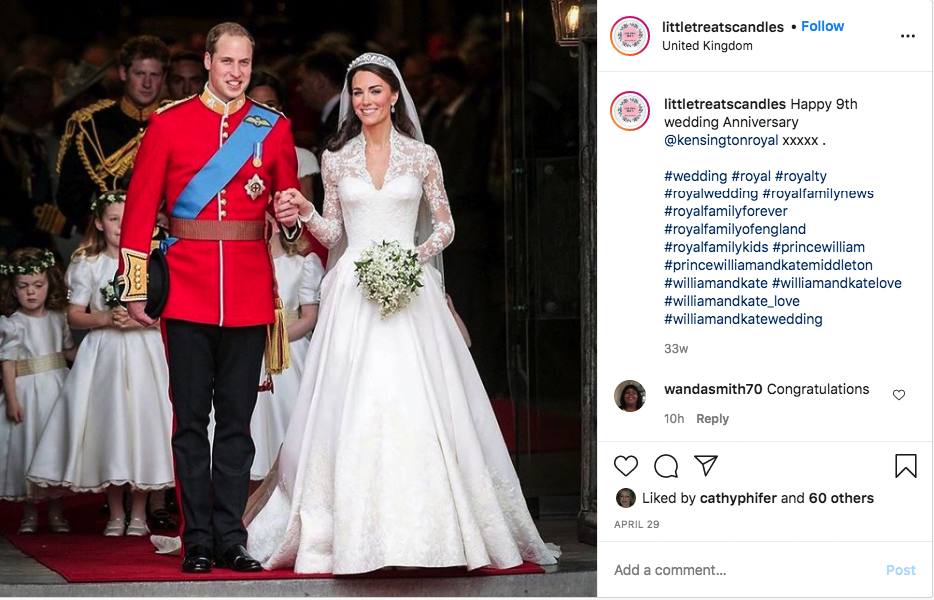This screenshot has width=934, height=600.
Task: Open wandasmith70's profile picture
Action: 630,396
